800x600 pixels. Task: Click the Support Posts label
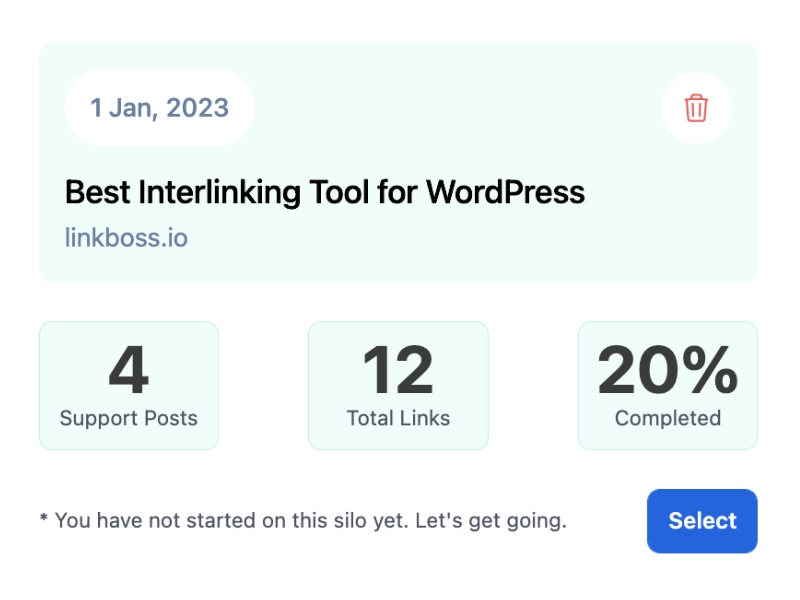[129, 418]
